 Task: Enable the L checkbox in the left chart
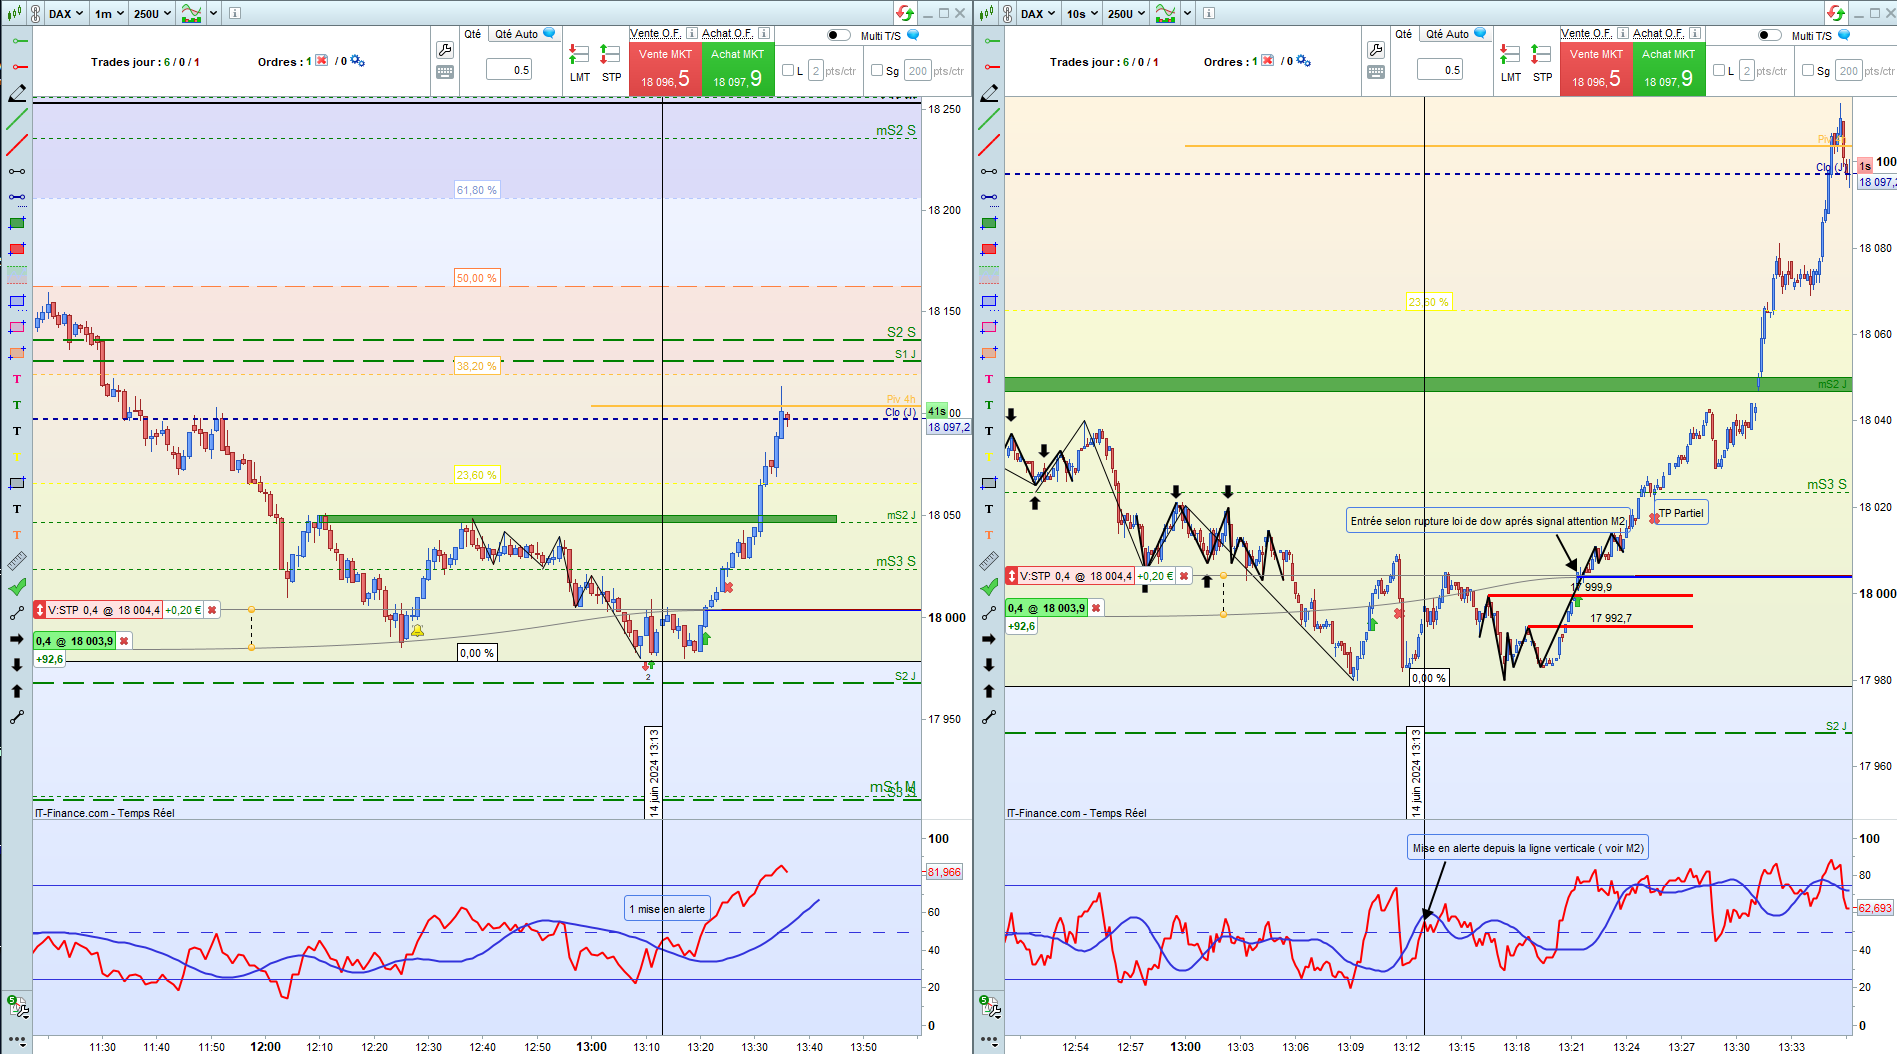(788, 70)
